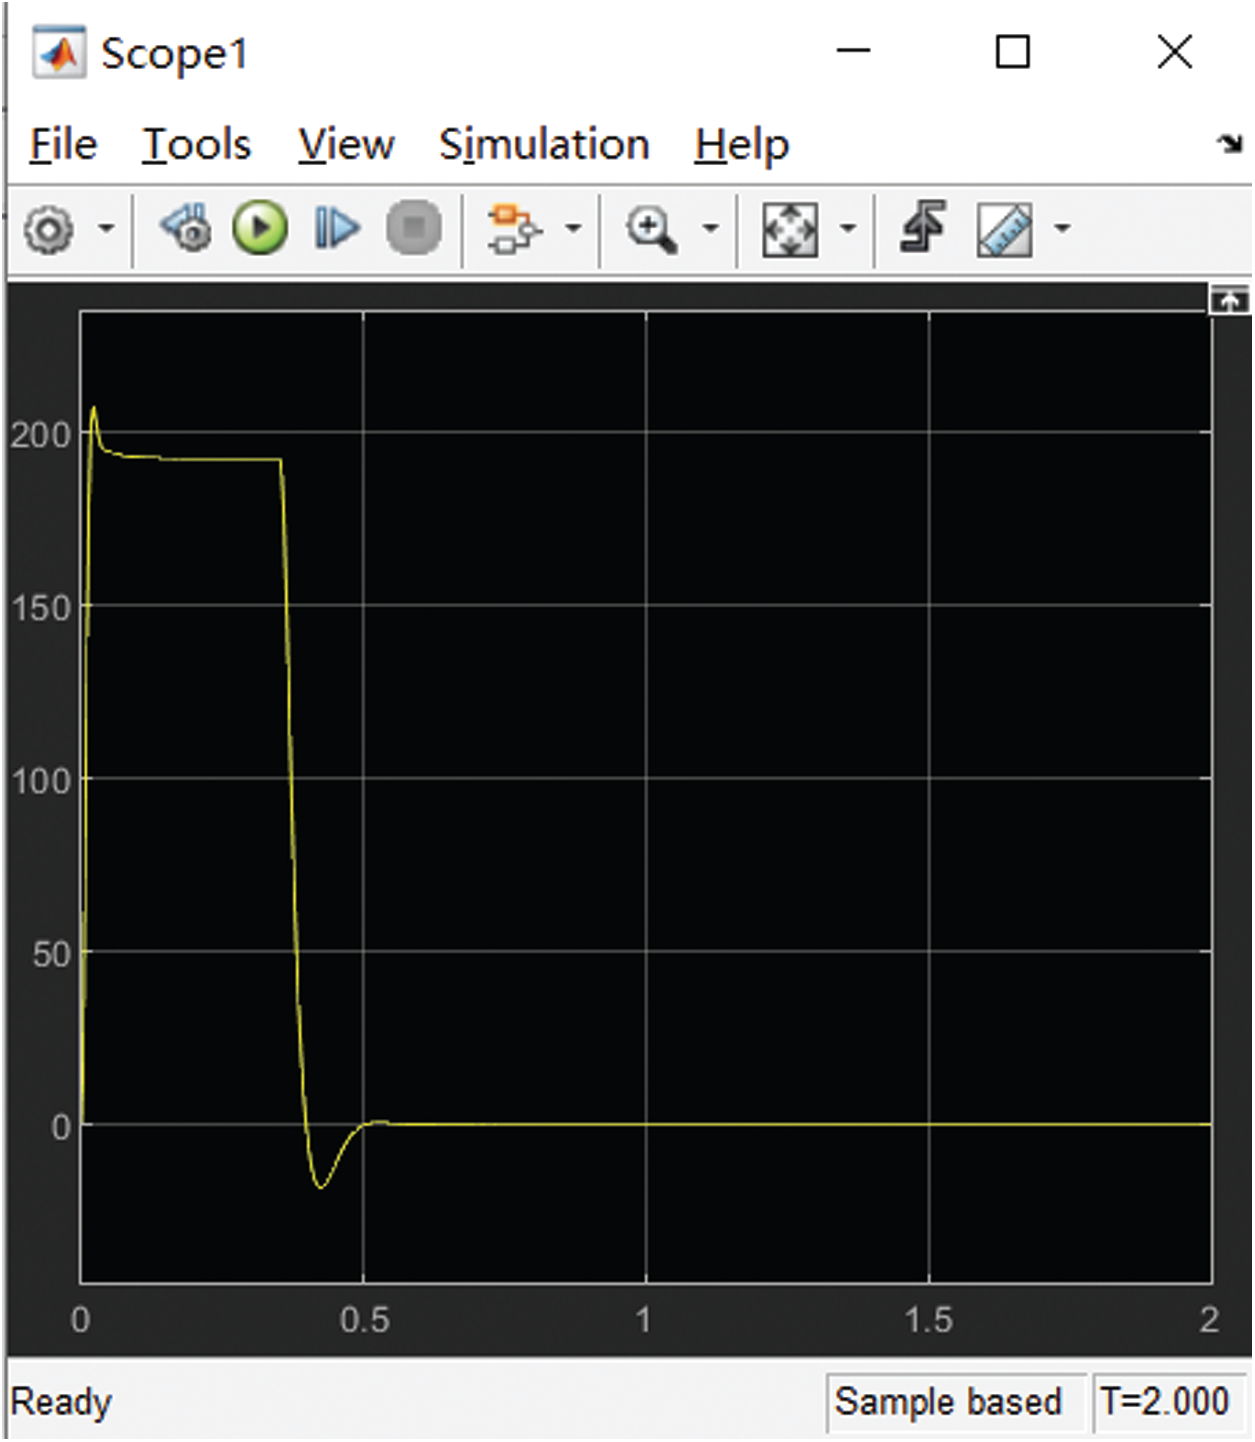Click the toolbar dock arrow at right
Viewport: 1255px width, 1442px height.
(x=1229, y=145)
